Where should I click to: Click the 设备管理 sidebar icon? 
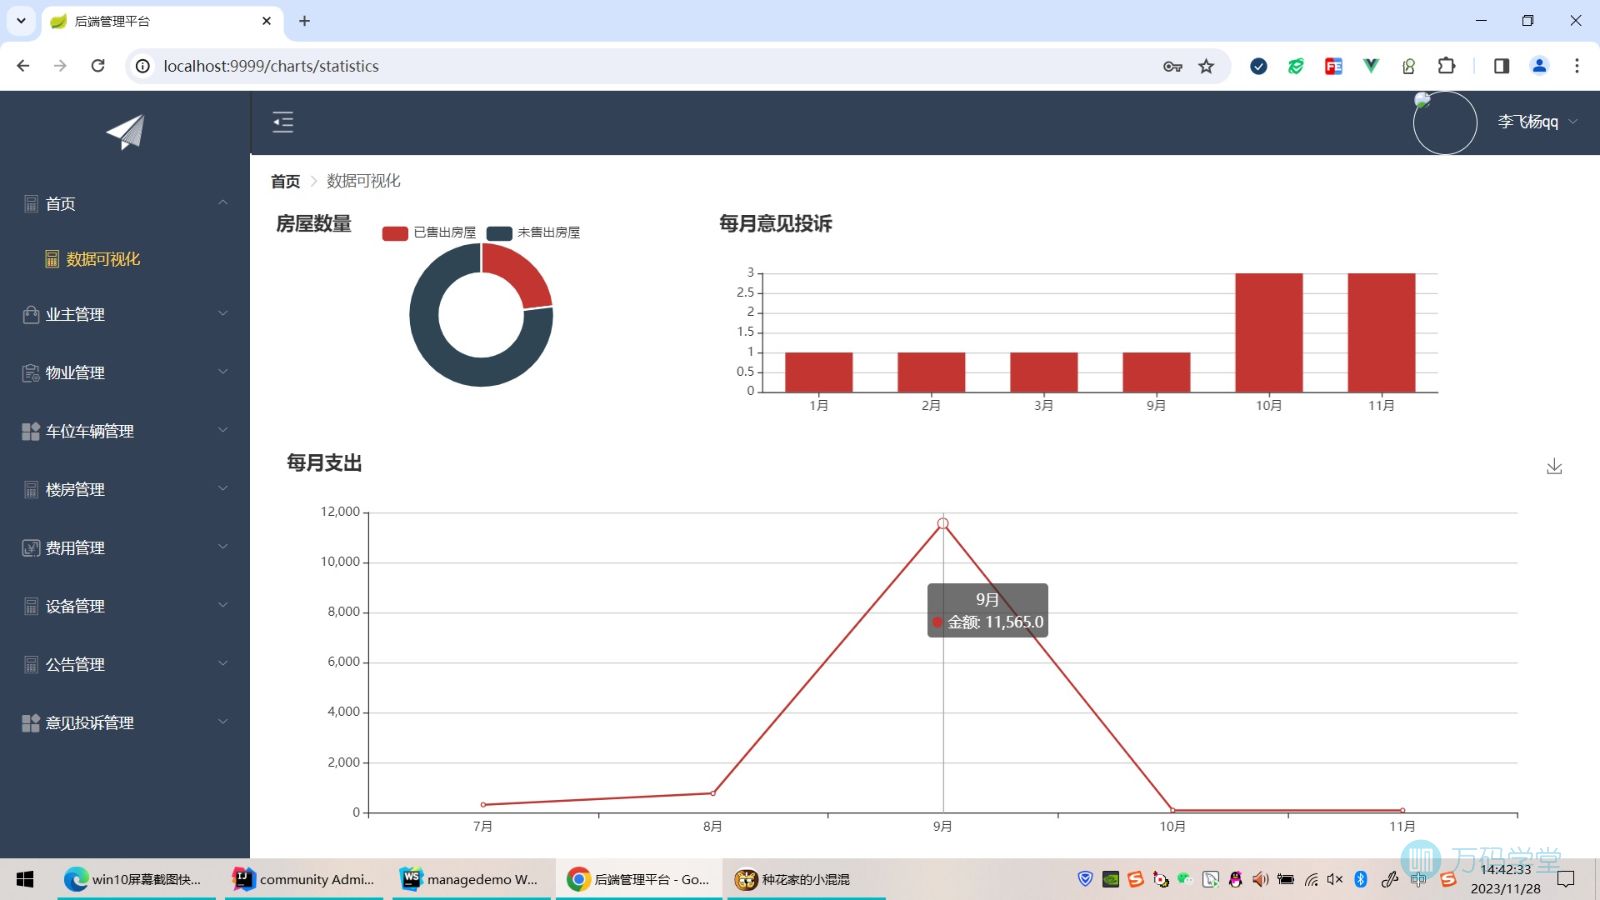[31, 606]
